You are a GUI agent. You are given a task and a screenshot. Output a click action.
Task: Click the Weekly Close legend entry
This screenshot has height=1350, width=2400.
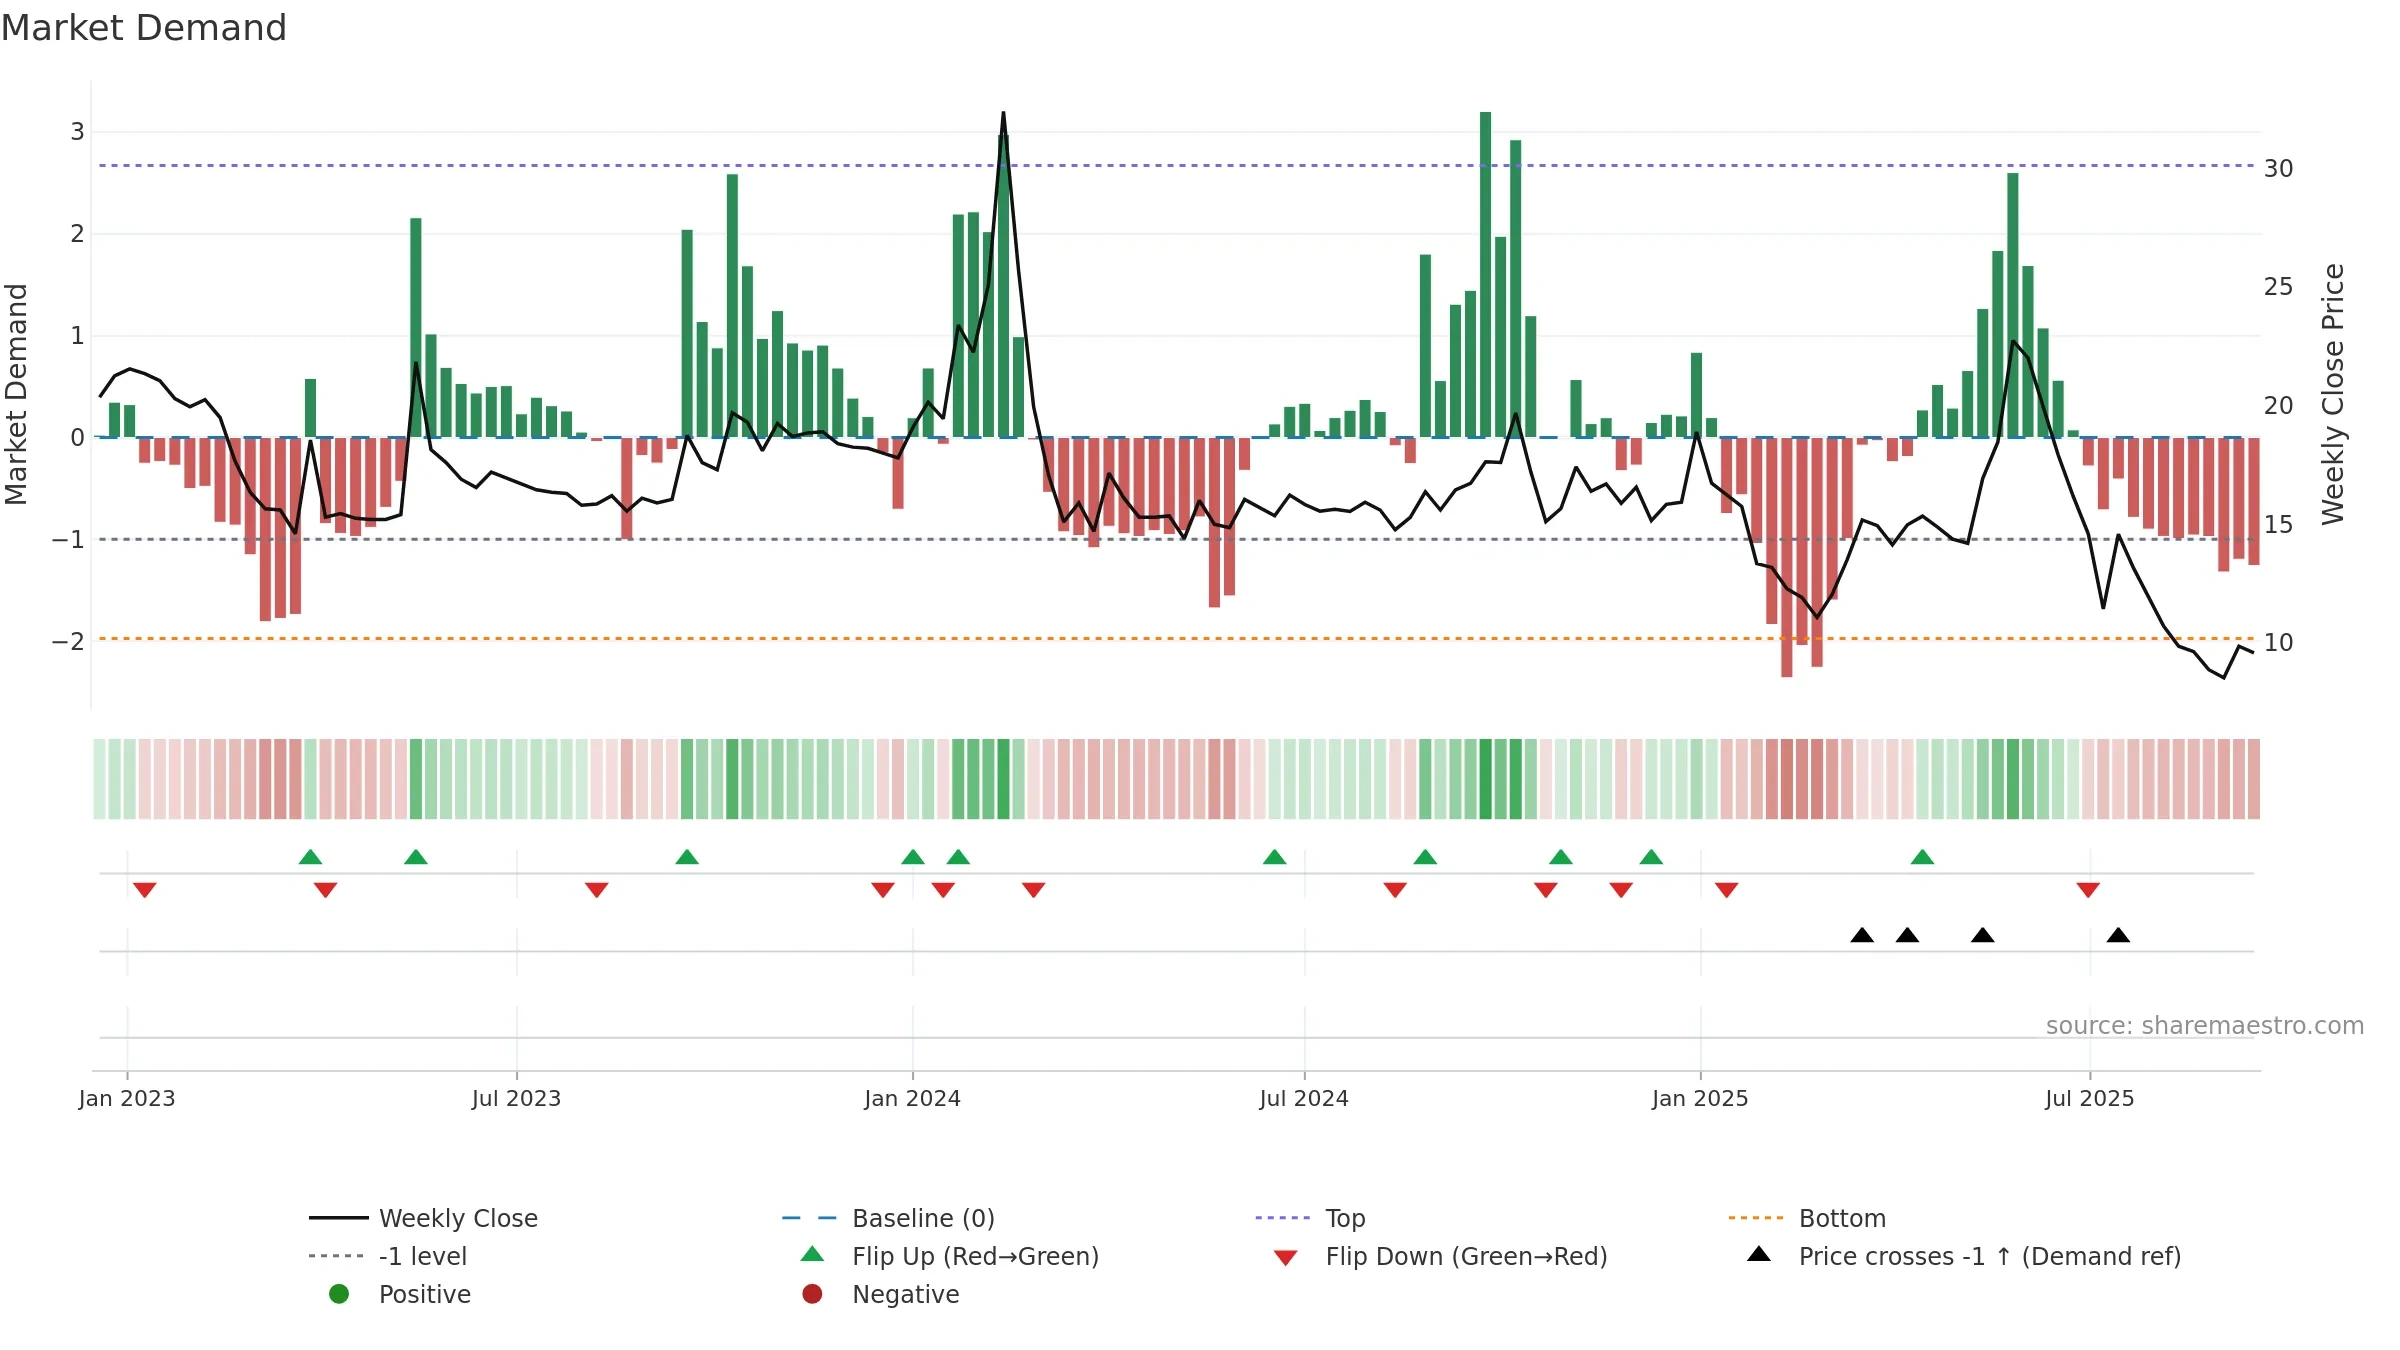423,1218
